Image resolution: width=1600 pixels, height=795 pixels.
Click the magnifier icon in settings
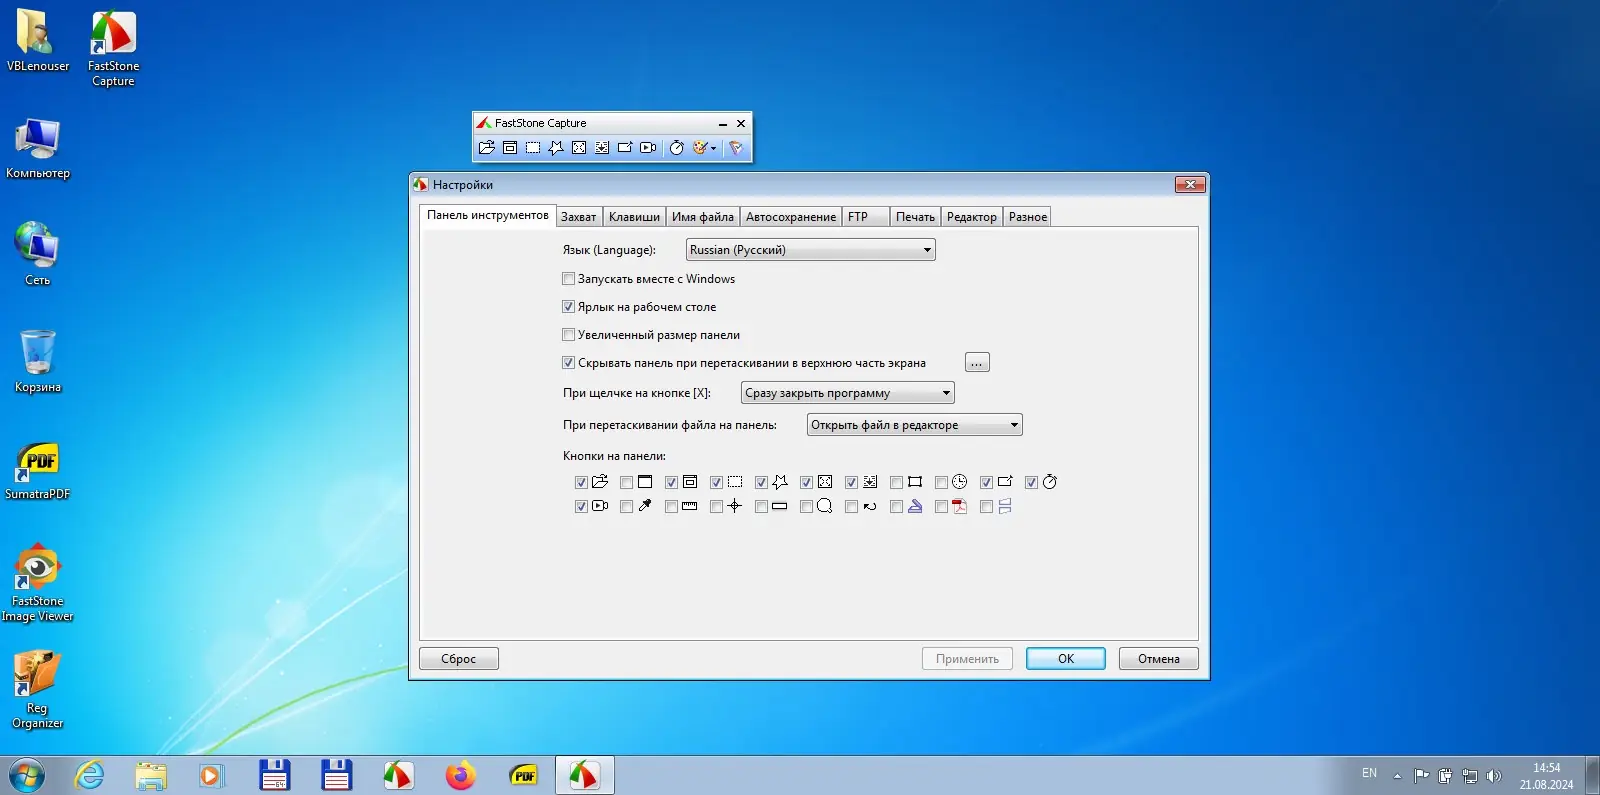coord(825,506)
